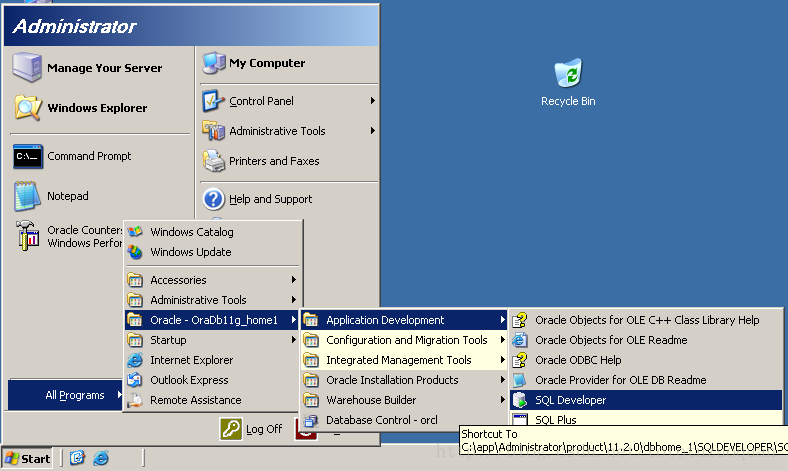Open Command Prompt shortcut
The image size is (788, 471).
pyautogui.click(x=73, y=156)
